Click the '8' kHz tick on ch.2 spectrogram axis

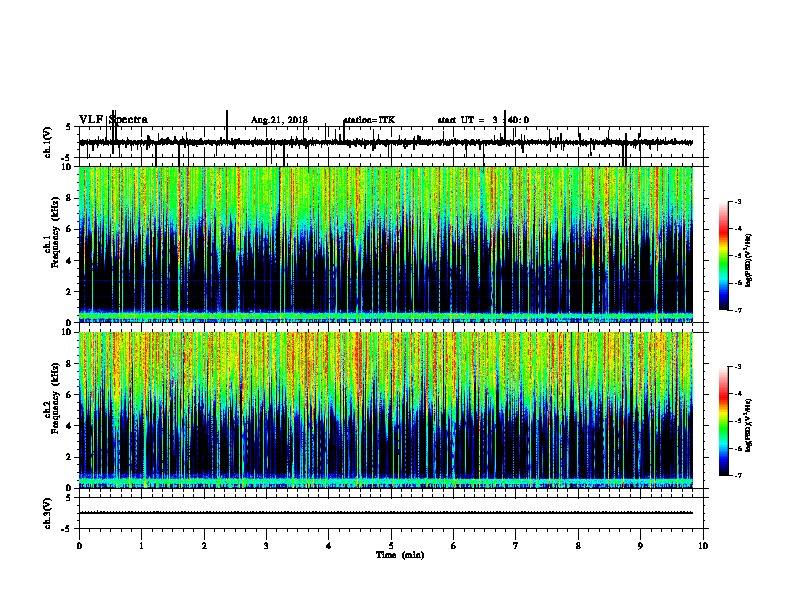click(69, 364)
